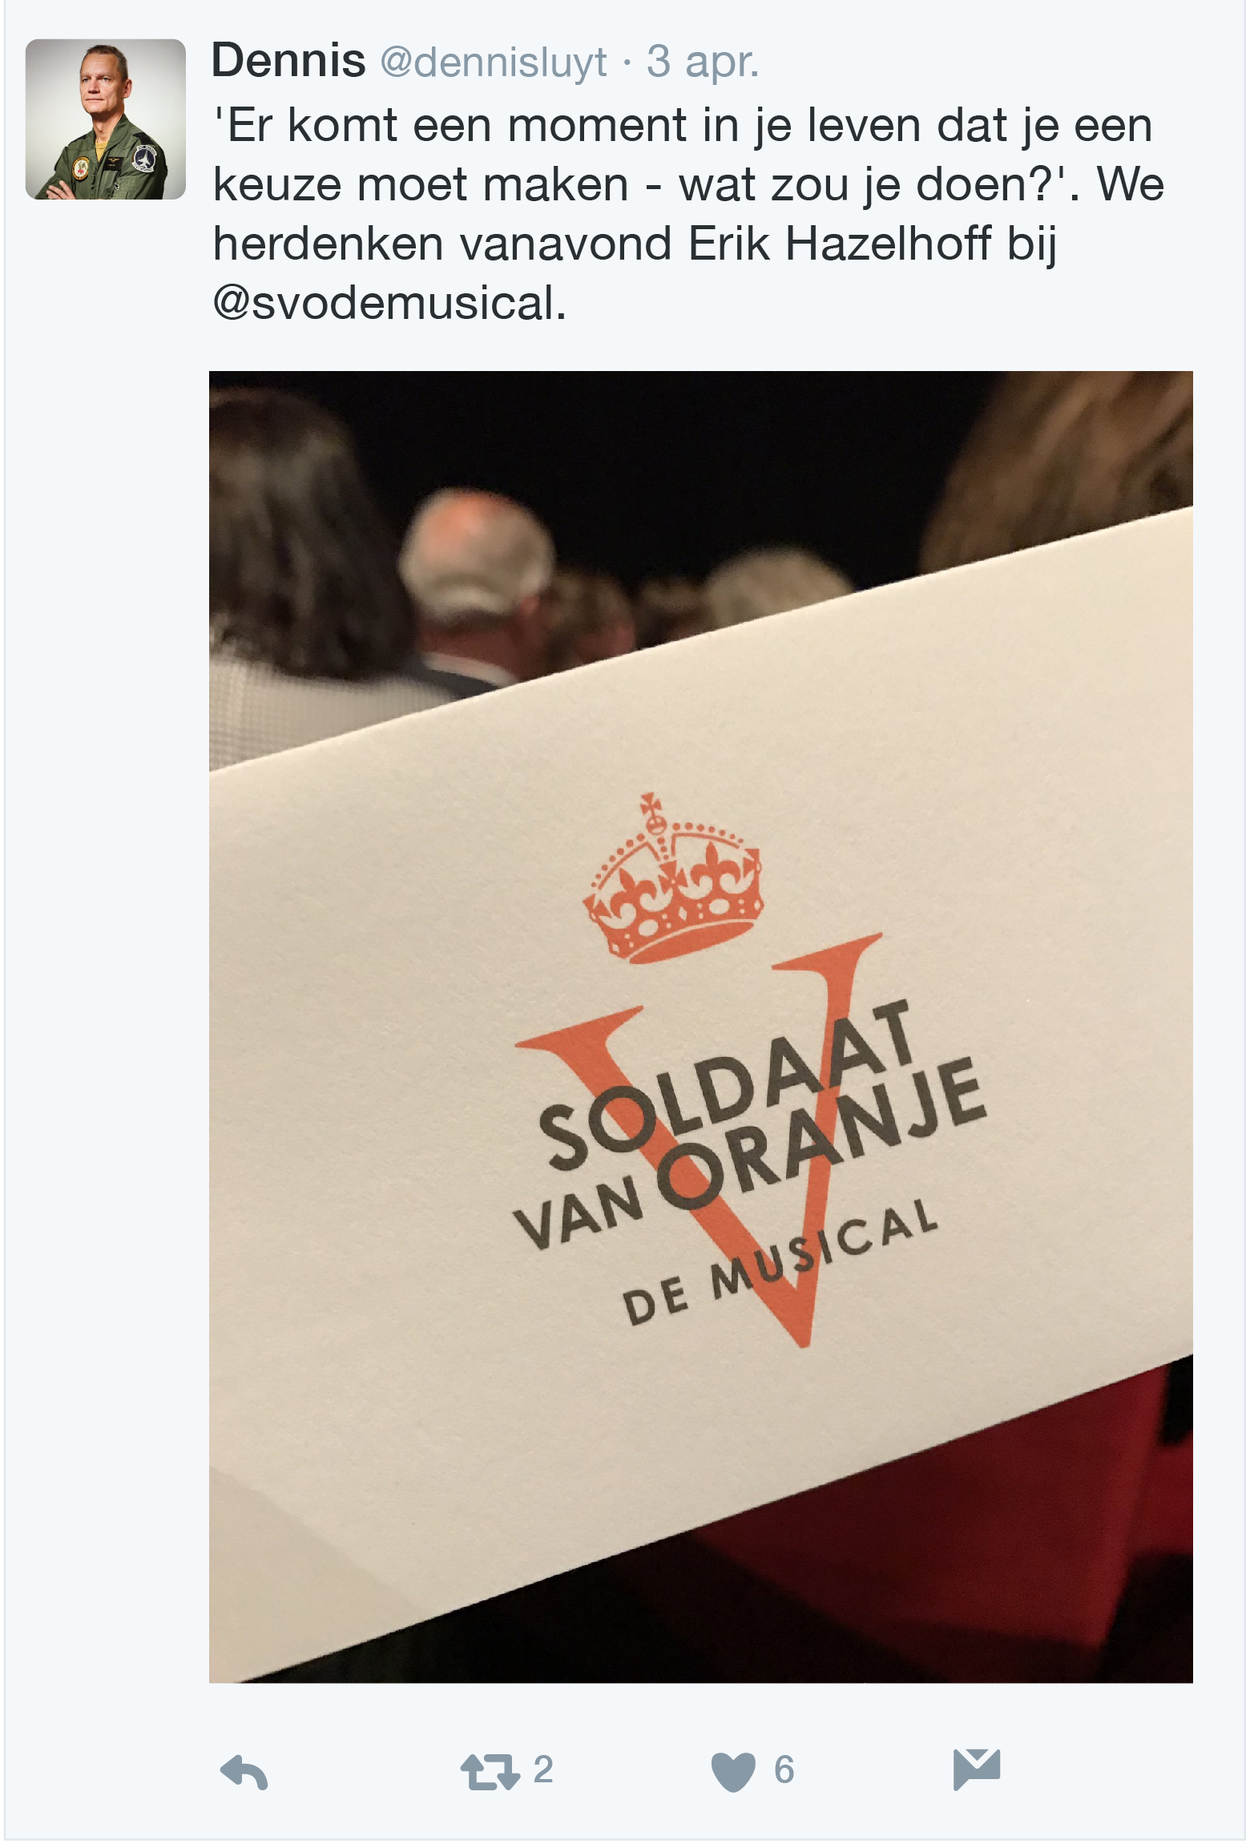The width and height of the screenshot is (1250, 1848).
Task: View the retweet count of 2
Action: pyautogui.click(x=542, y=1770)
